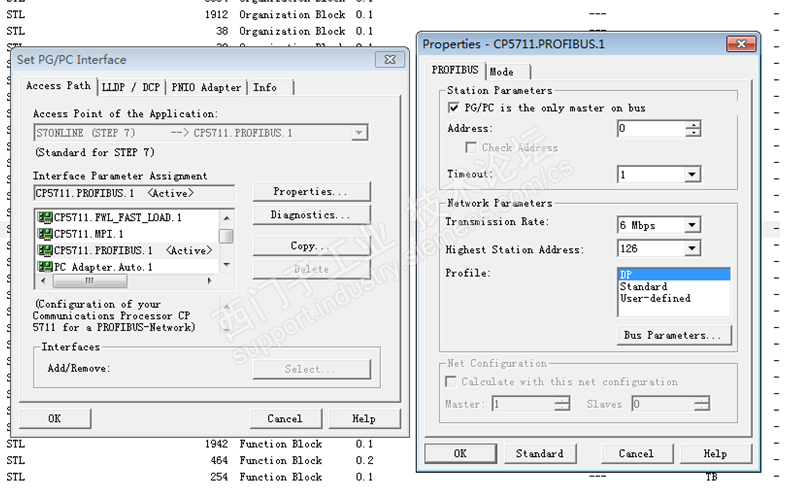Switch to the PNIO Adapter tab
Viewport: 785px width, 492px height.
tap(206, 88)
